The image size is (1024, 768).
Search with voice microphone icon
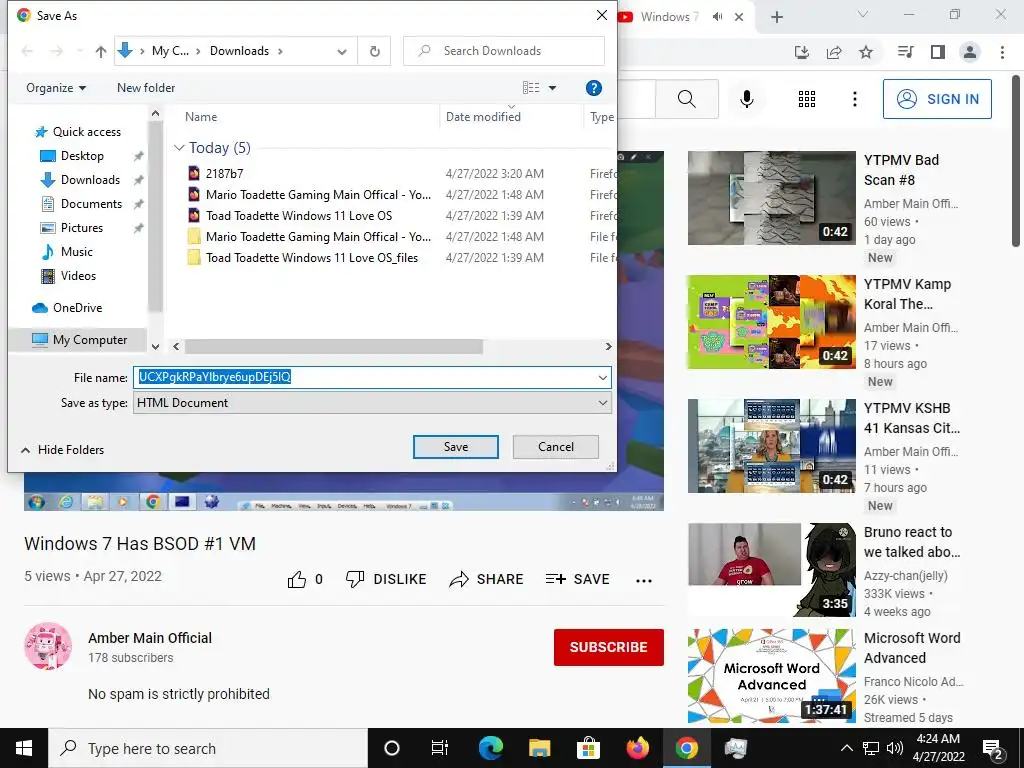(746, 99)
